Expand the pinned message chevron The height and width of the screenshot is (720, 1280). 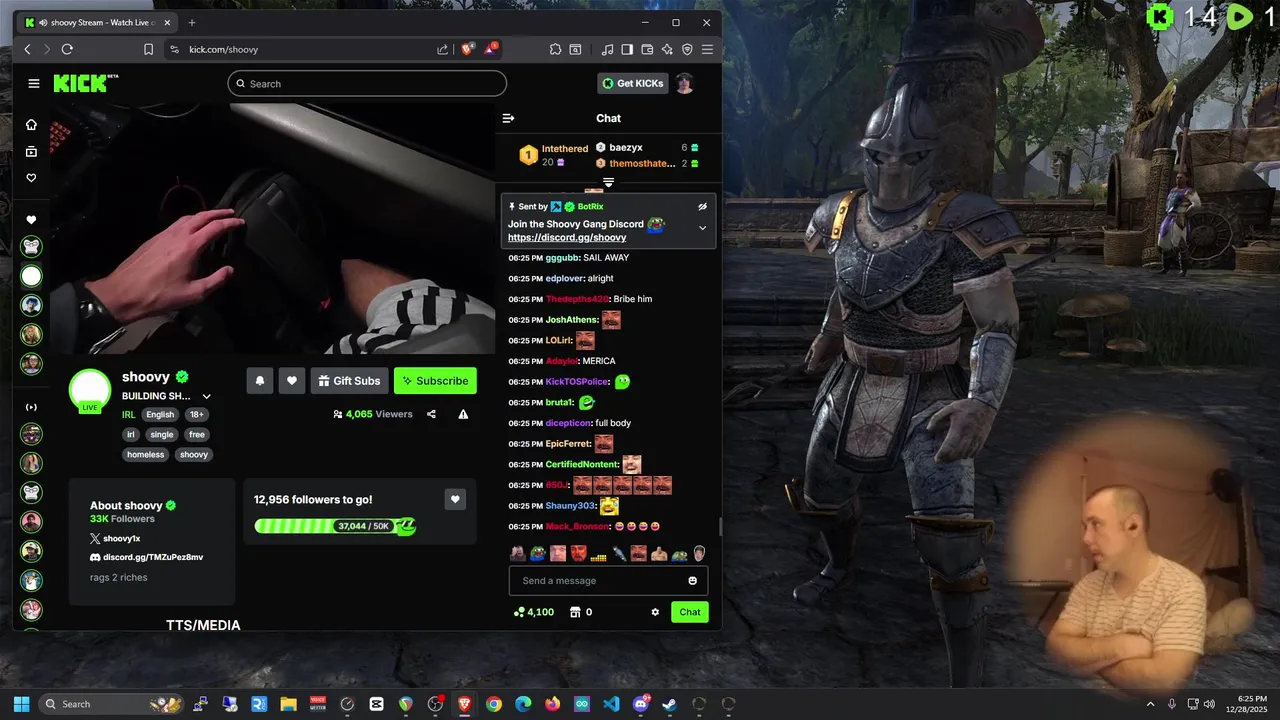(702, 228)
